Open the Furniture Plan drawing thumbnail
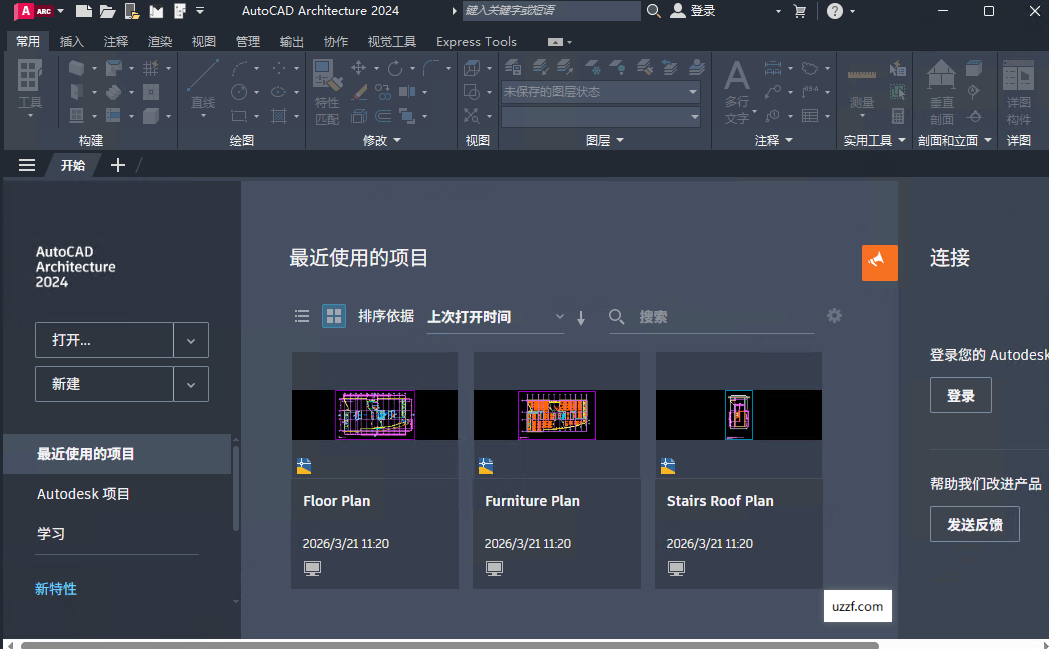Screen dimensions: 1049x649 tap(556, 414)
